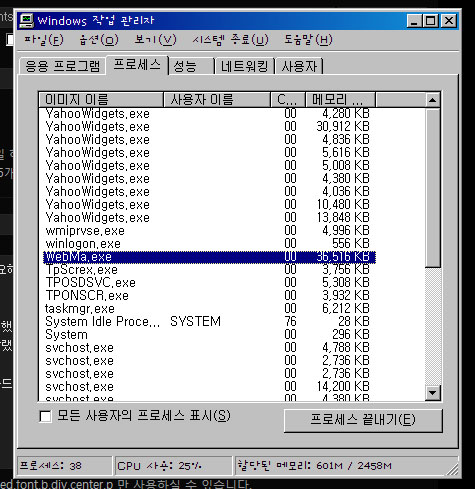Select the taskmgr.exe process row
The height and width of the screenshot is (489, 475).
pos(209,309)
